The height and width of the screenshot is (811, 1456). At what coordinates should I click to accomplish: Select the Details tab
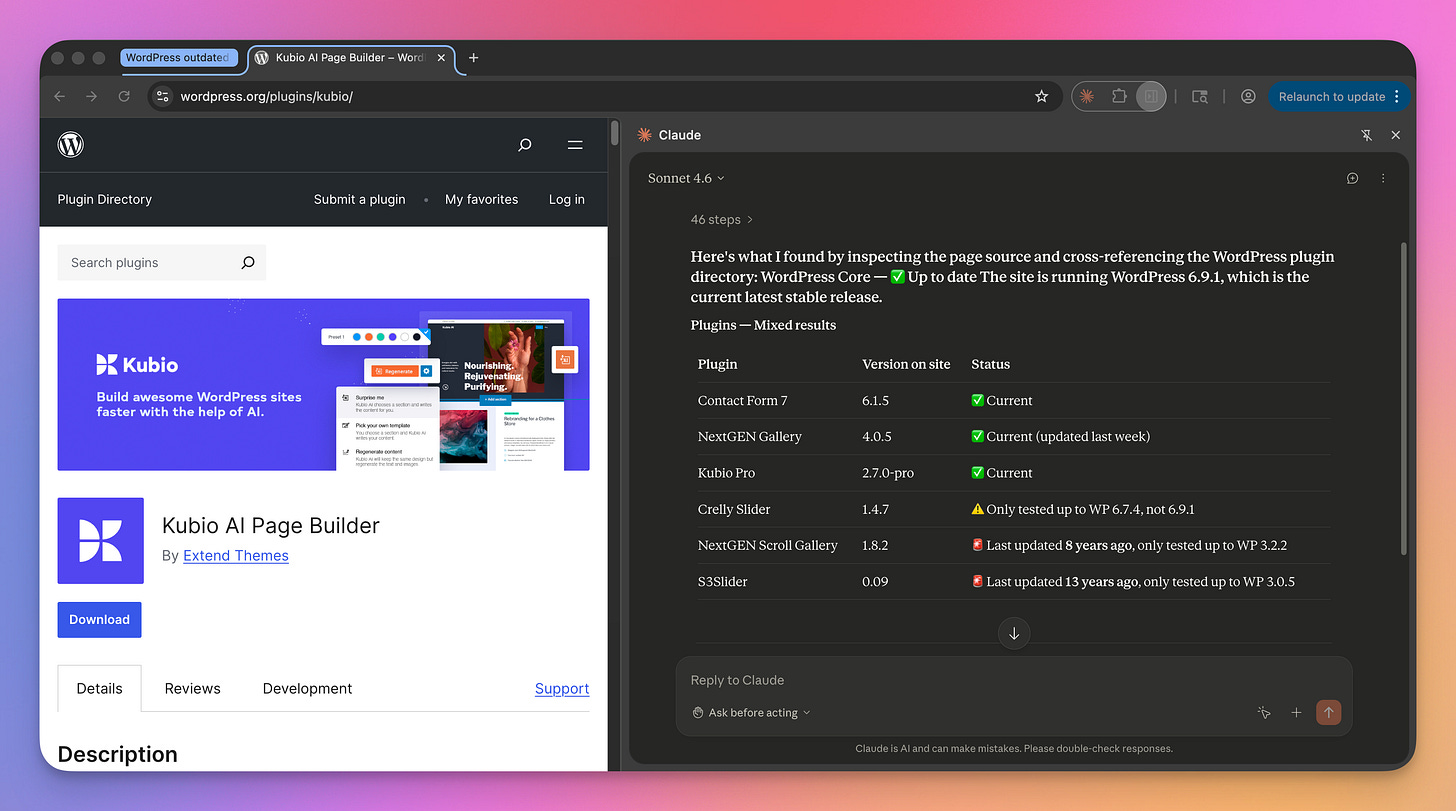tap(100, 688)
